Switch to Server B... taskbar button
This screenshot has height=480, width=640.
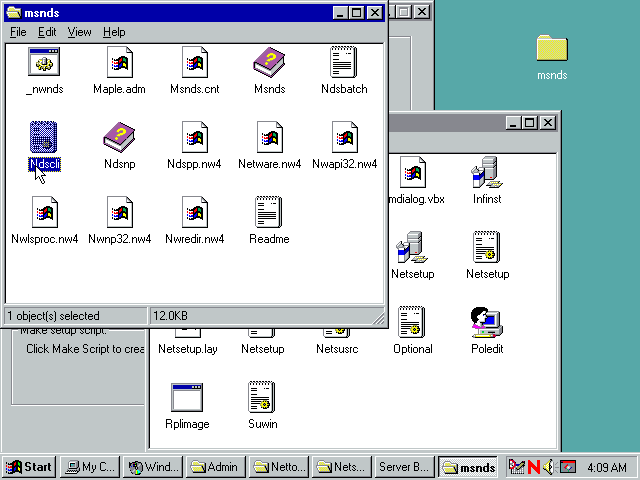tap(404, 467)
